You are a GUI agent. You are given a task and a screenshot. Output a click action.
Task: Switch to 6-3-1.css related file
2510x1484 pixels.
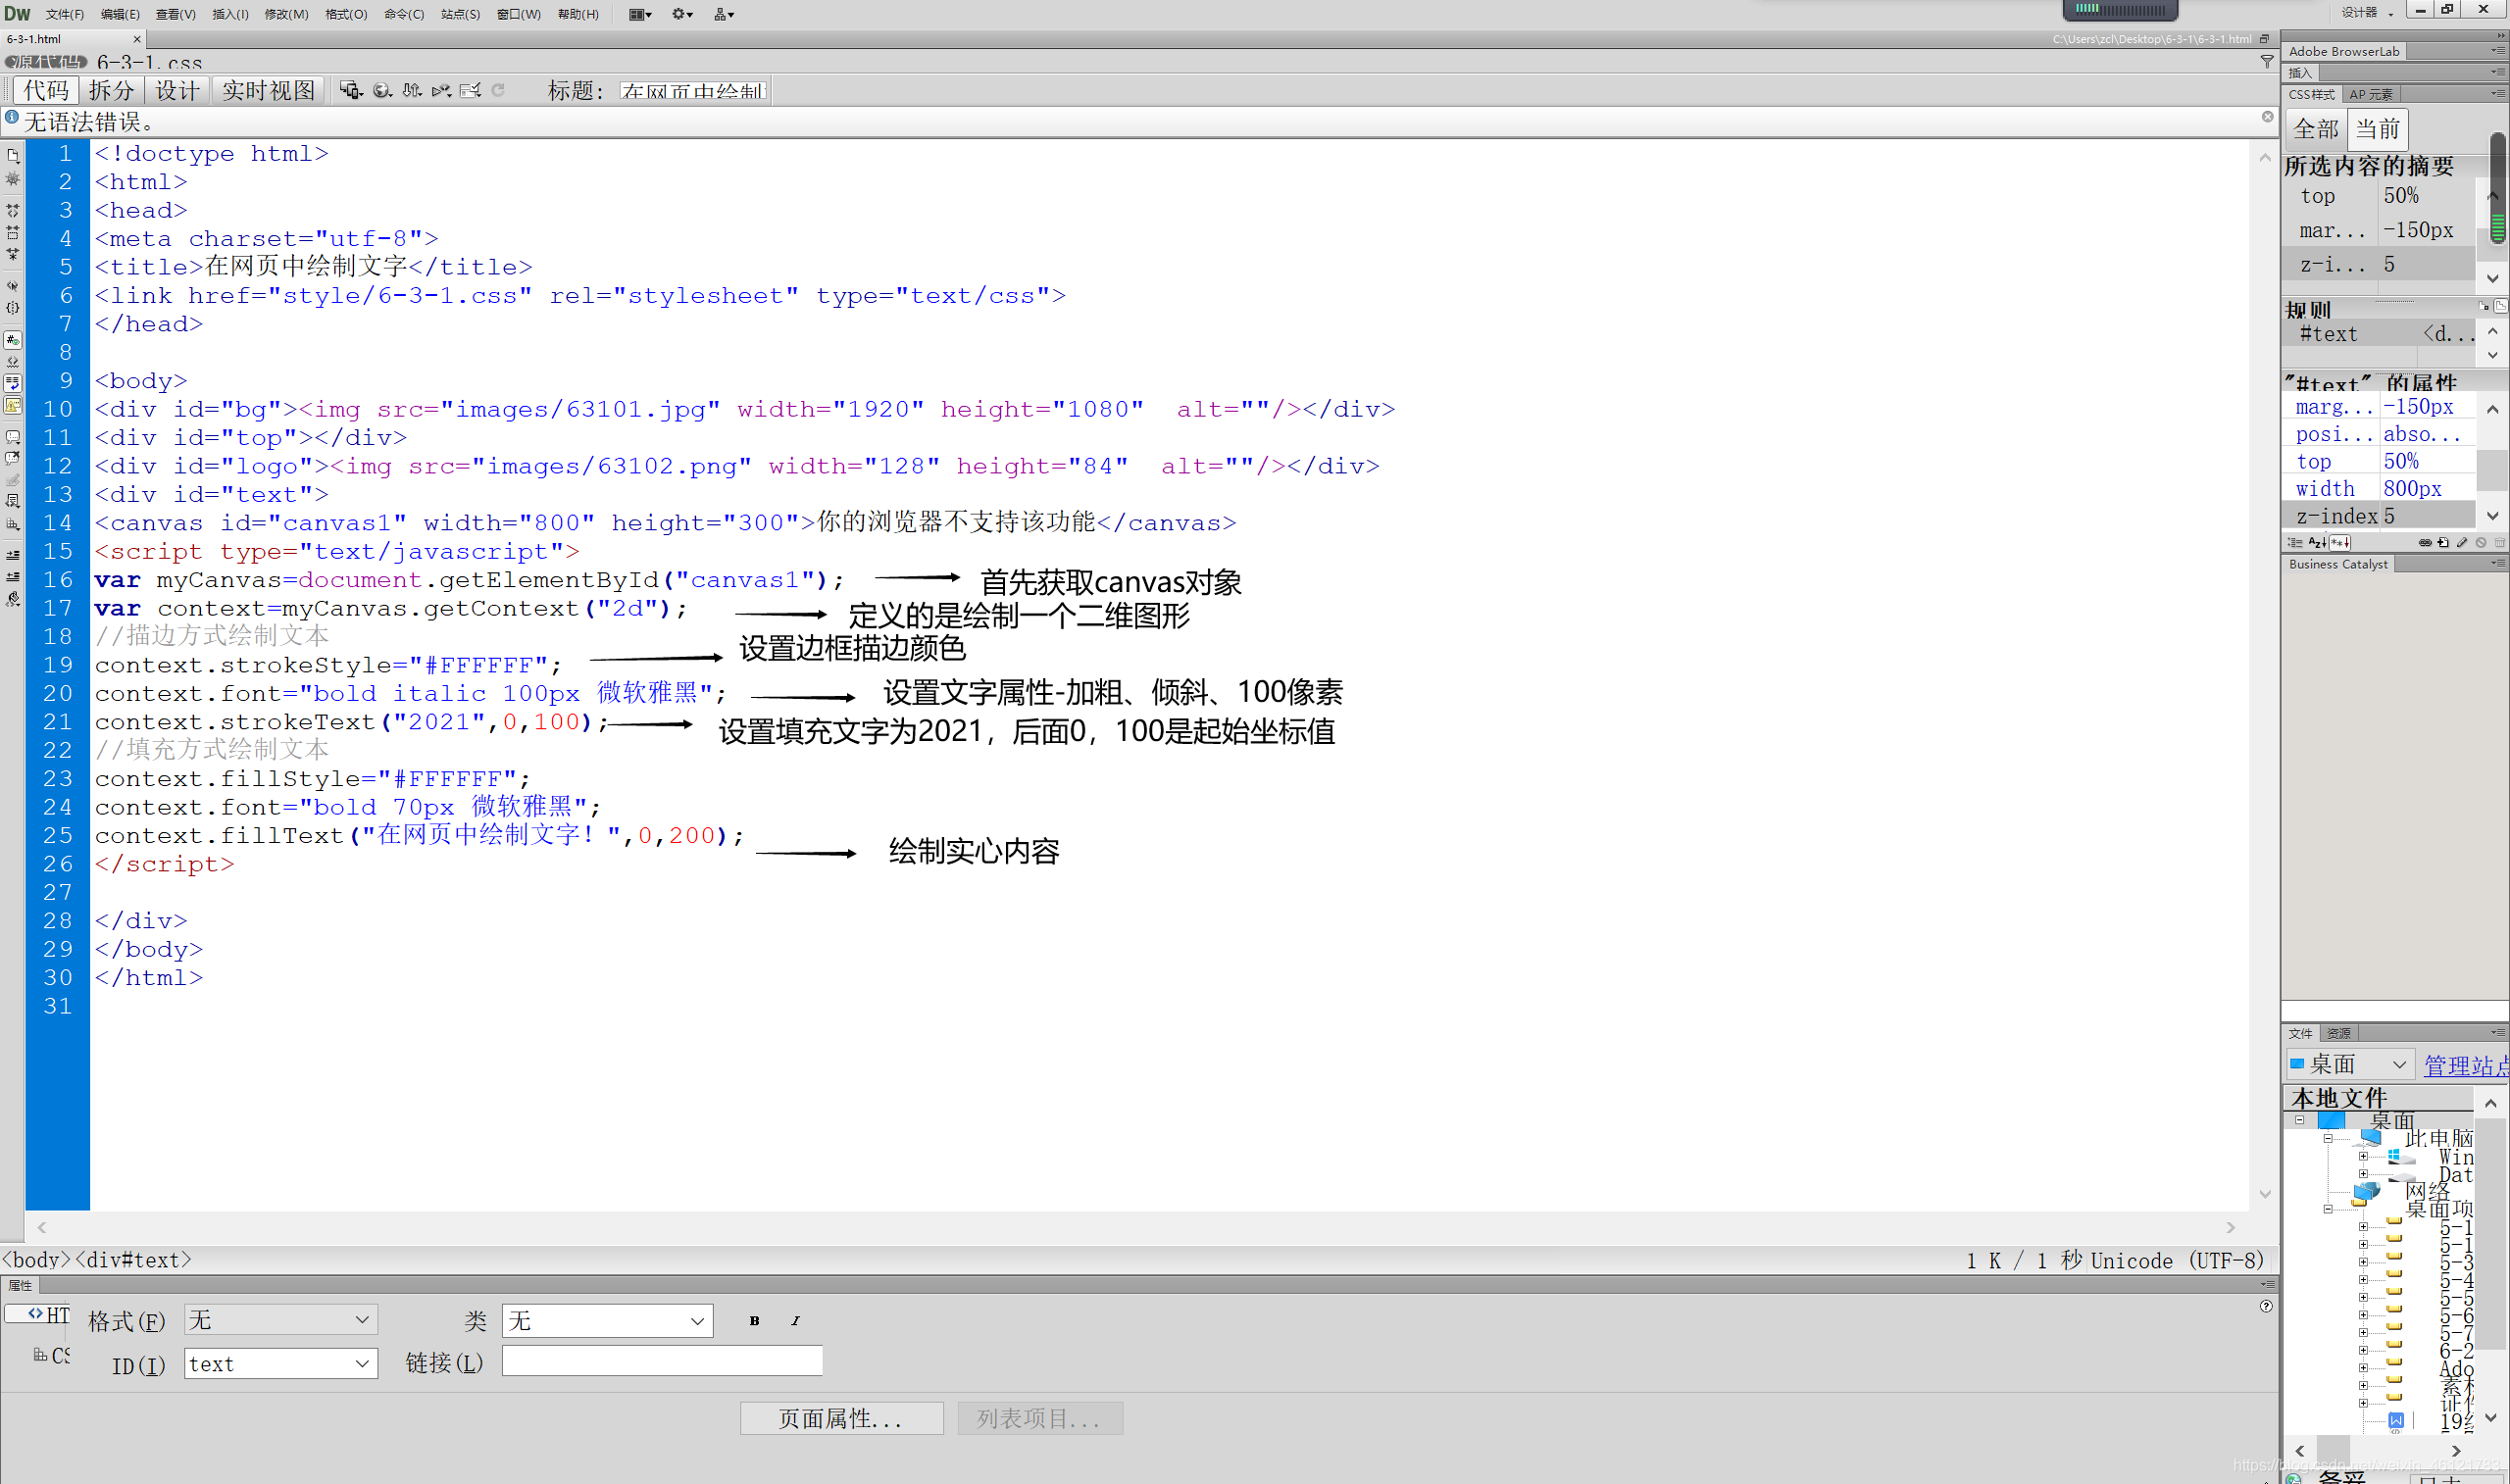click(x=149, y=62)
